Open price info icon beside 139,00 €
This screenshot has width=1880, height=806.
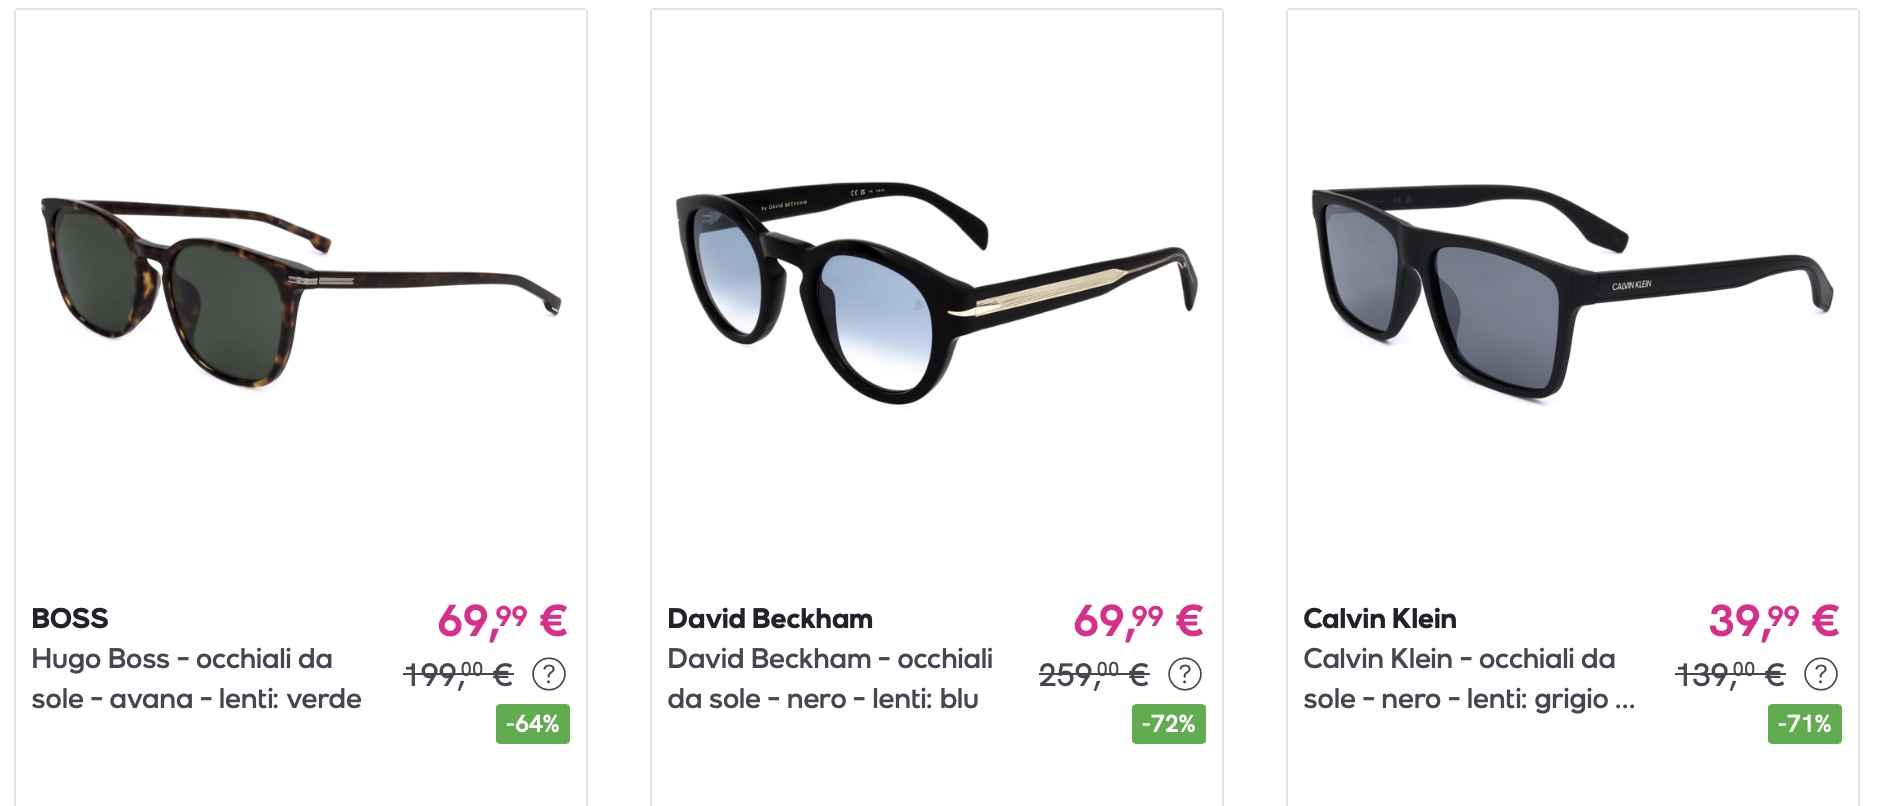[x=1821, y=674]
